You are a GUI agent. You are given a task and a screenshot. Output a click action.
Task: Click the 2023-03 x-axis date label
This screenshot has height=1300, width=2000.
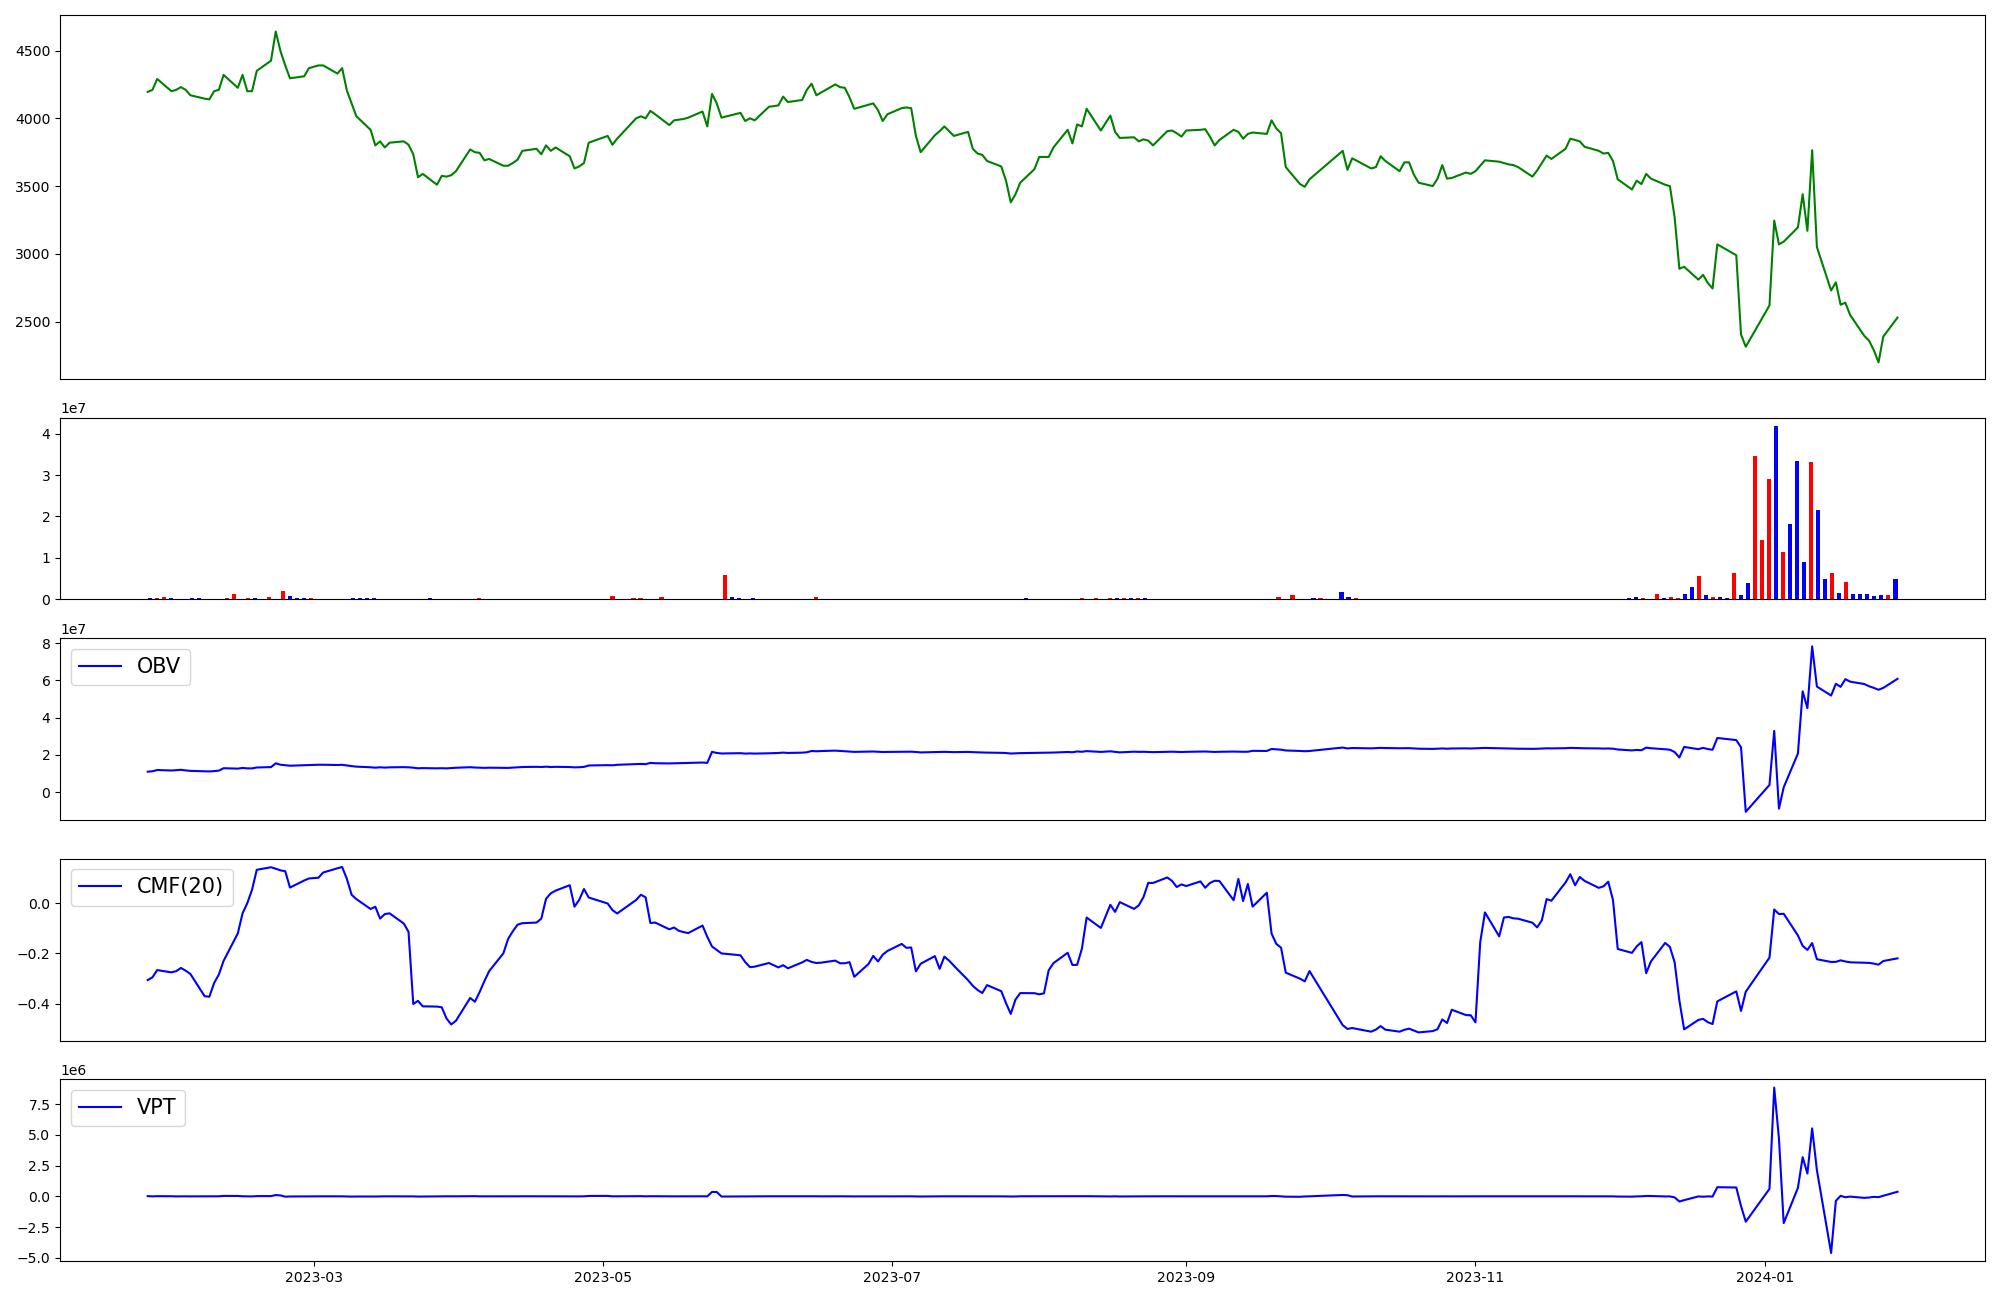(314, 1277)
